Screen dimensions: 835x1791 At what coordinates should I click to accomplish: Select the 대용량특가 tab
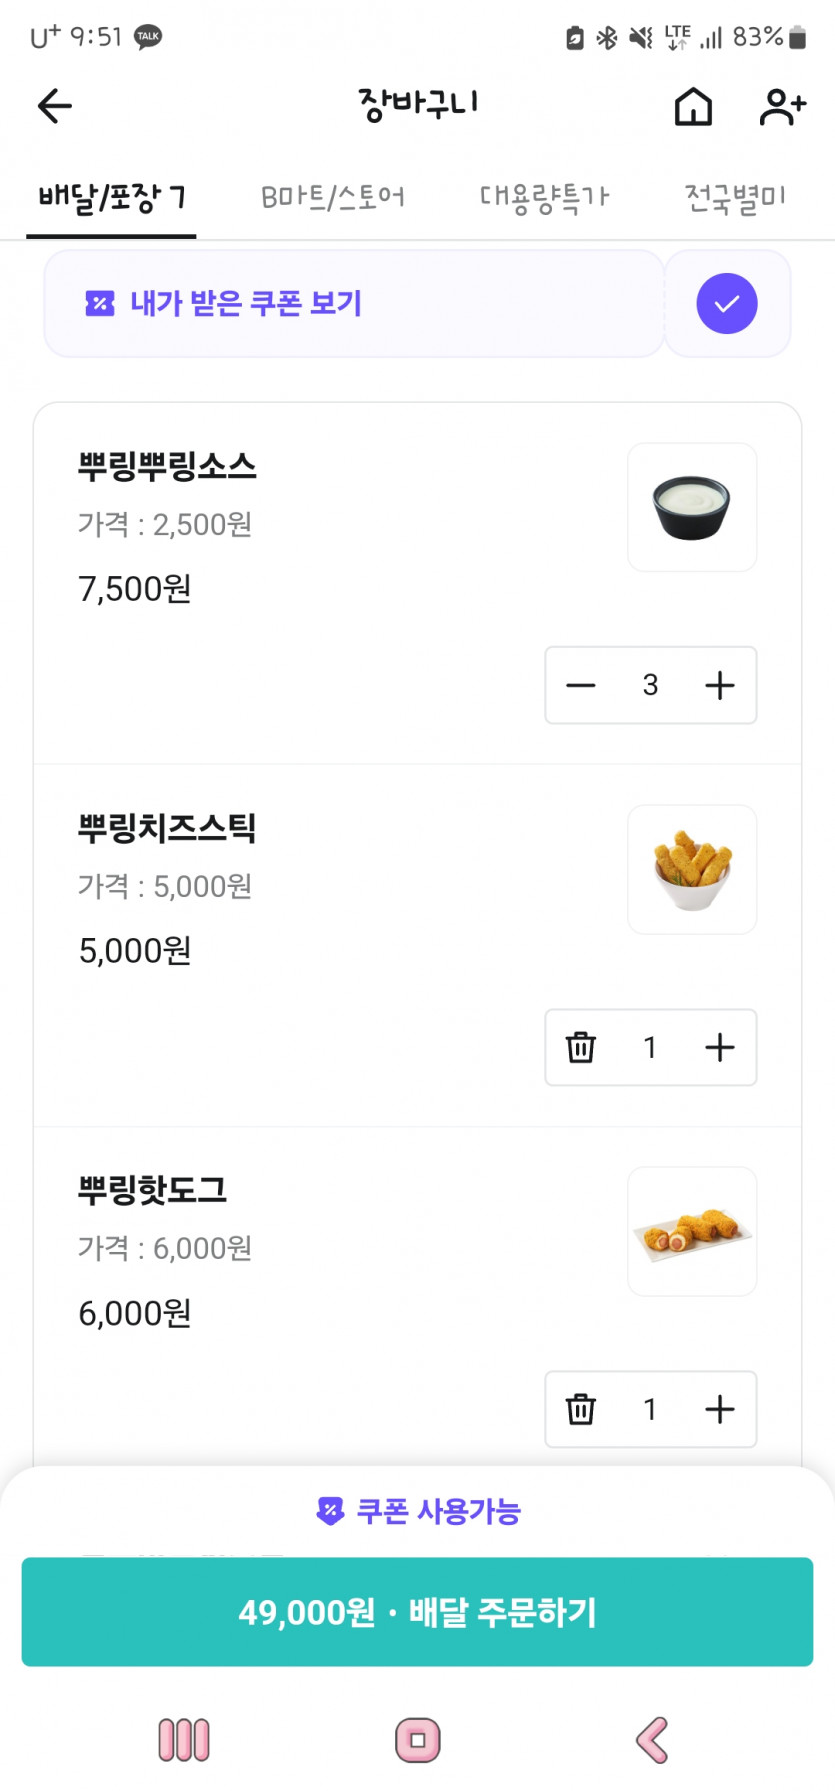(544, 197)
